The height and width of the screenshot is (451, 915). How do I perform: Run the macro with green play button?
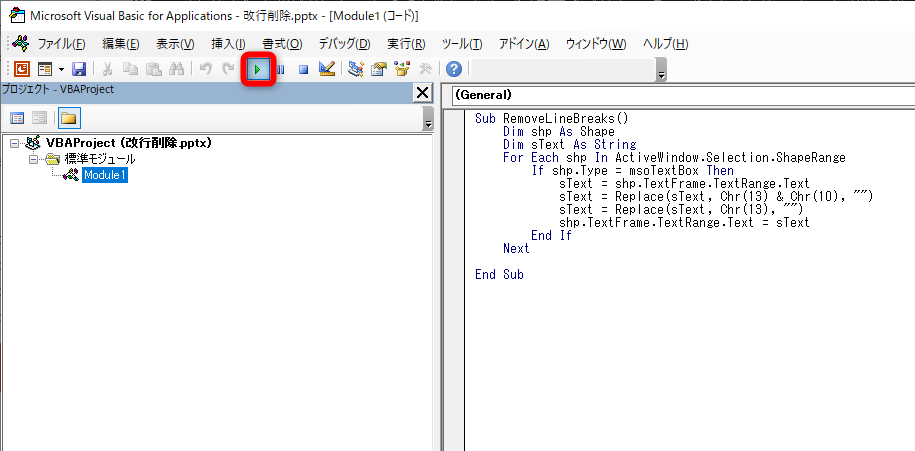point(257,70)
